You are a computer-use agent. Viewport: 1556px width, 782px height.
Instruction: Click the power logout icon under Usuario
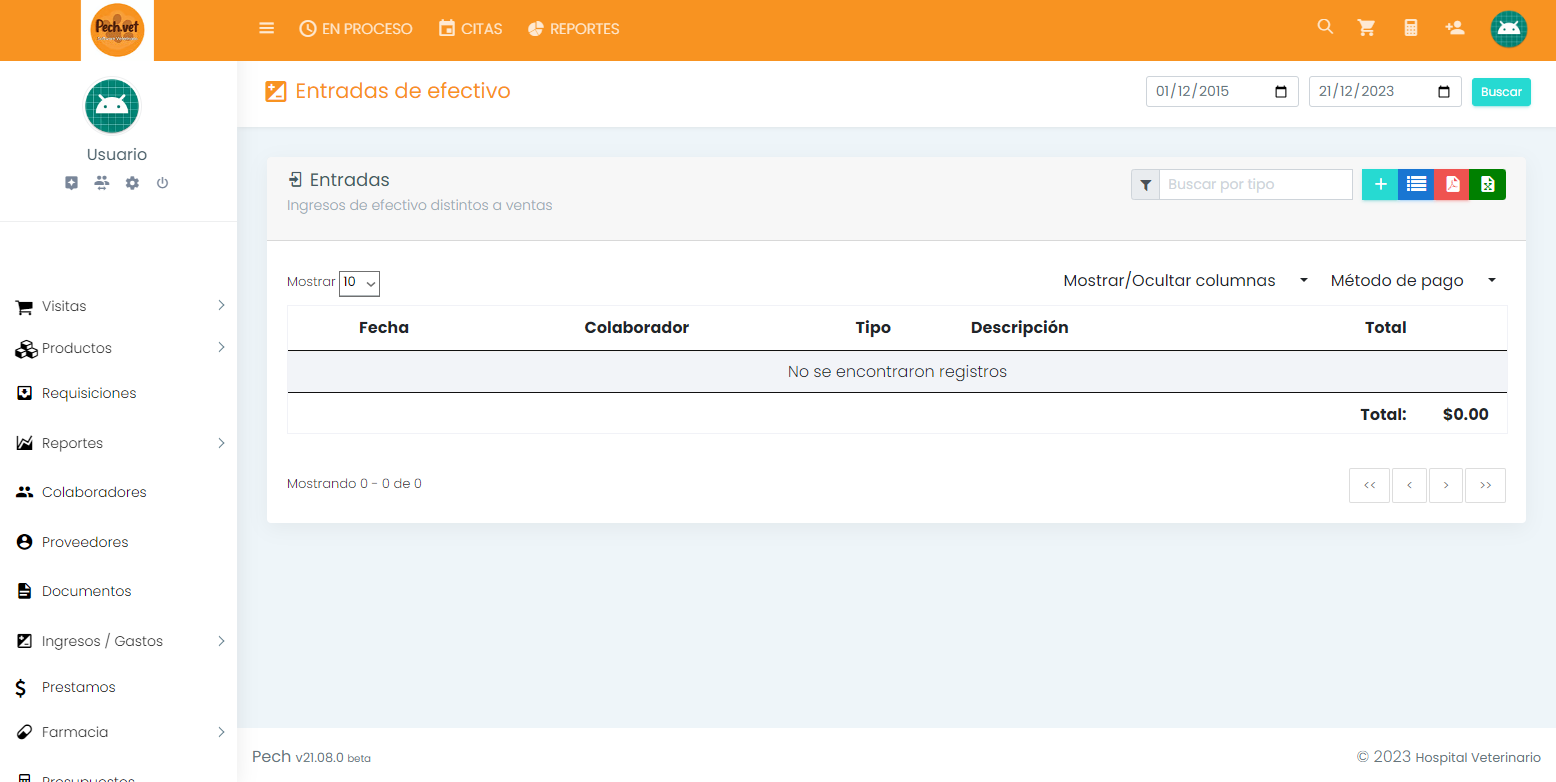pyautogui.click(x=162, y=183)
